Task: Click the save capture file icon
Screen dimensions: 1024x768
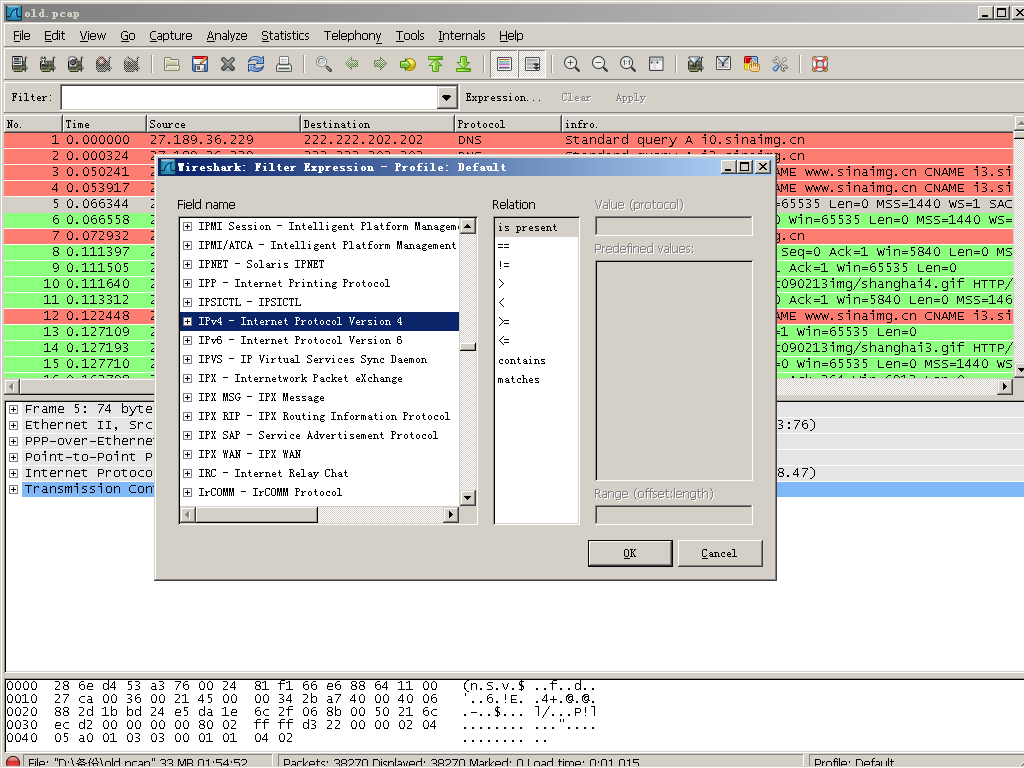Action: (x=200, y=64)
